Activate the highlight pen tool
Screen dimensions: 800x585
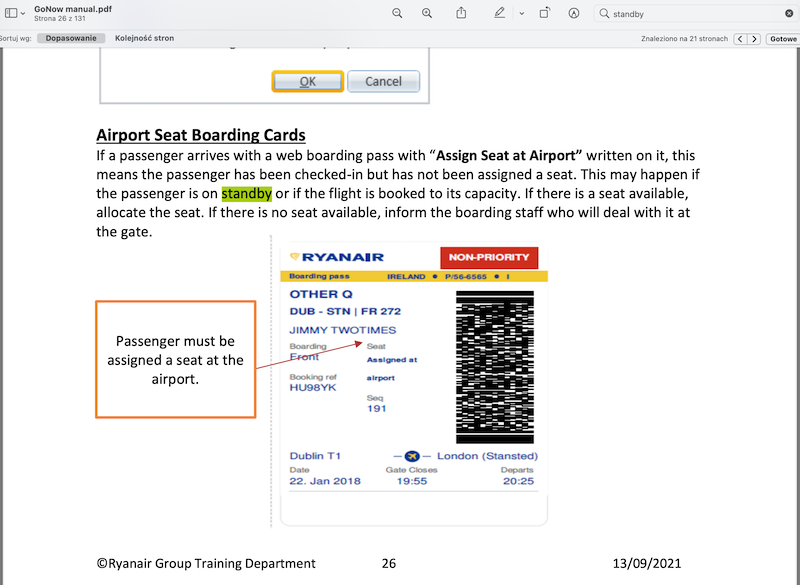499,13
